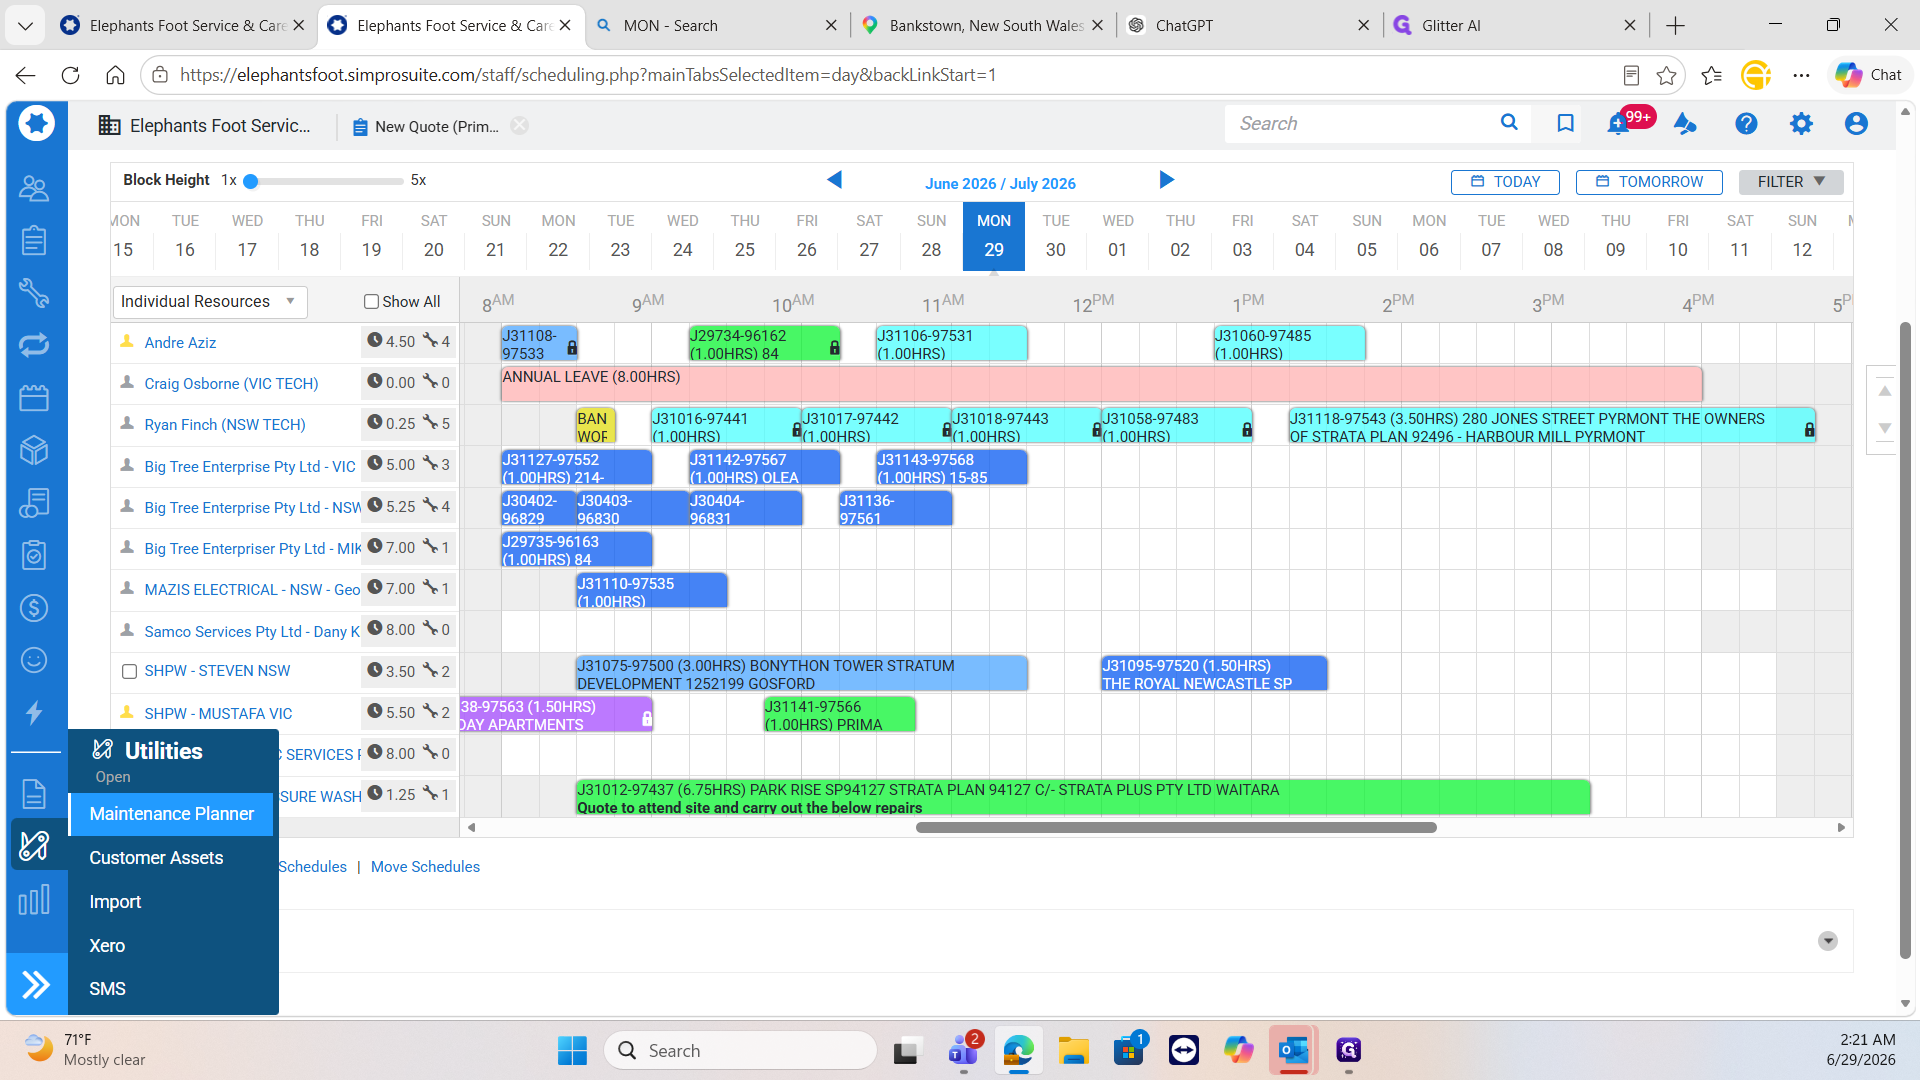Viewport: 1920px width, 1080px height.
Task: Click the TOMORROW button
Action: (x=1649, y=181)
